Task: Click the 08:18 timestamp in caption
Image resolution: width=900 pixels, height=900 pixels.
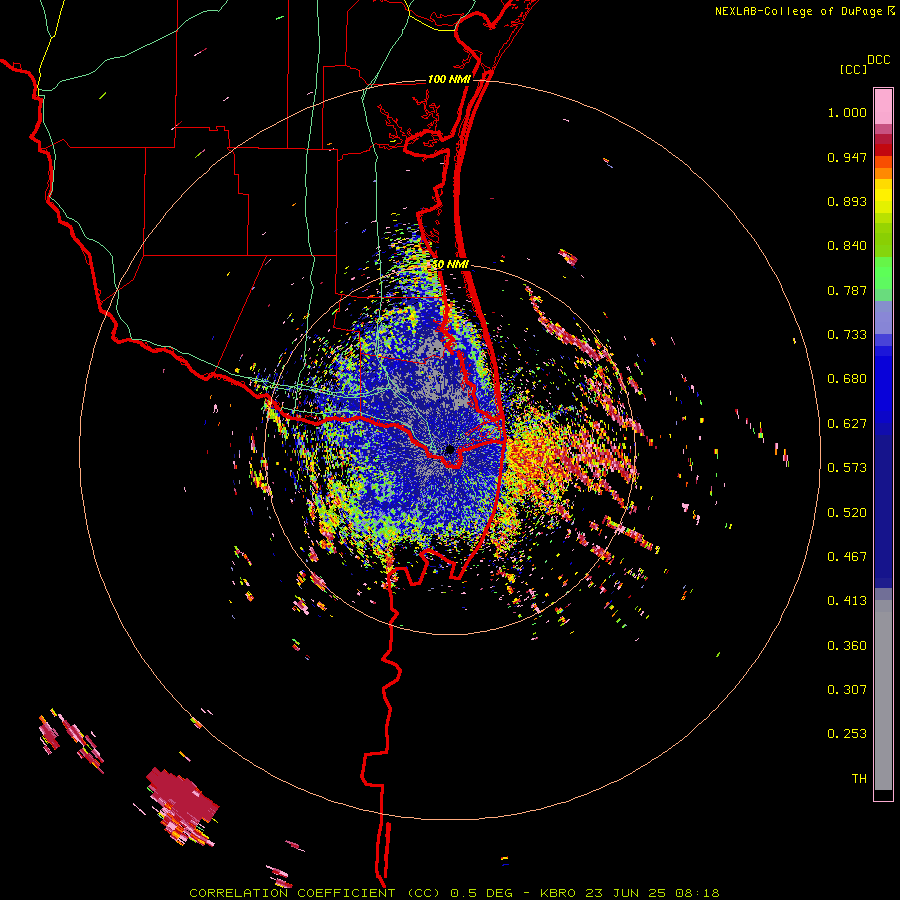Action: 699,893
